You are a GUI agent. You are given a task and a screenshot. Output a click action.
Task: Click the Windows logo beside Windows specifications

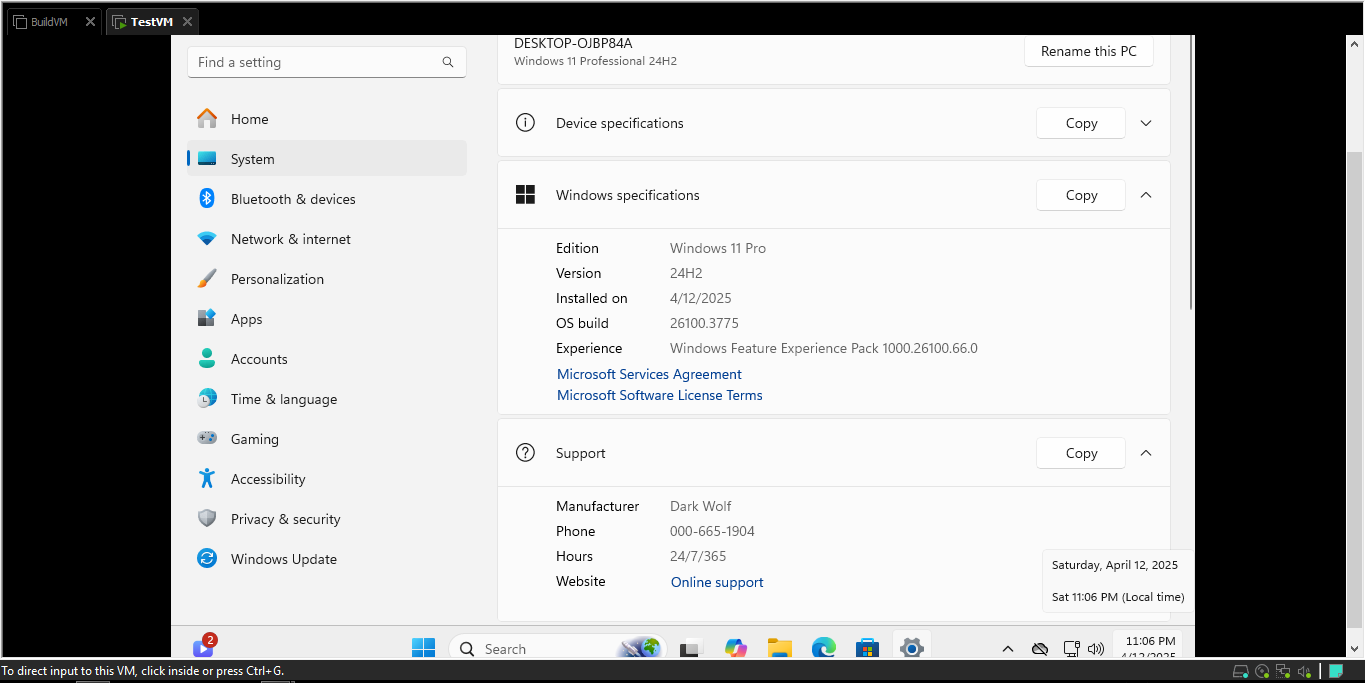pyautogui.click(x=525, y=195)
